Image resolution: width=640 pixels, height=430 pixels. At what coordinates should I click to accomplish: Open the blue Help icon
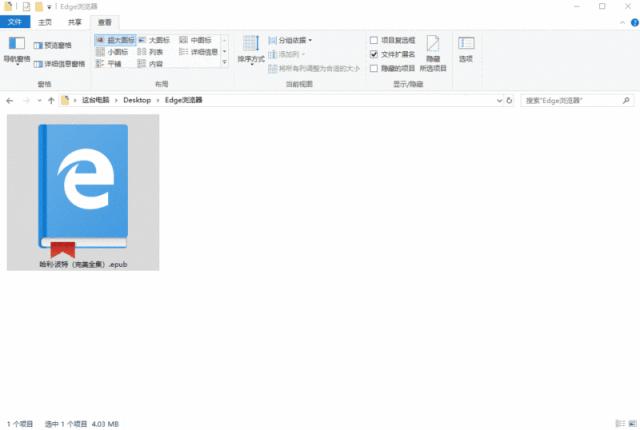[x=635, y=23]
